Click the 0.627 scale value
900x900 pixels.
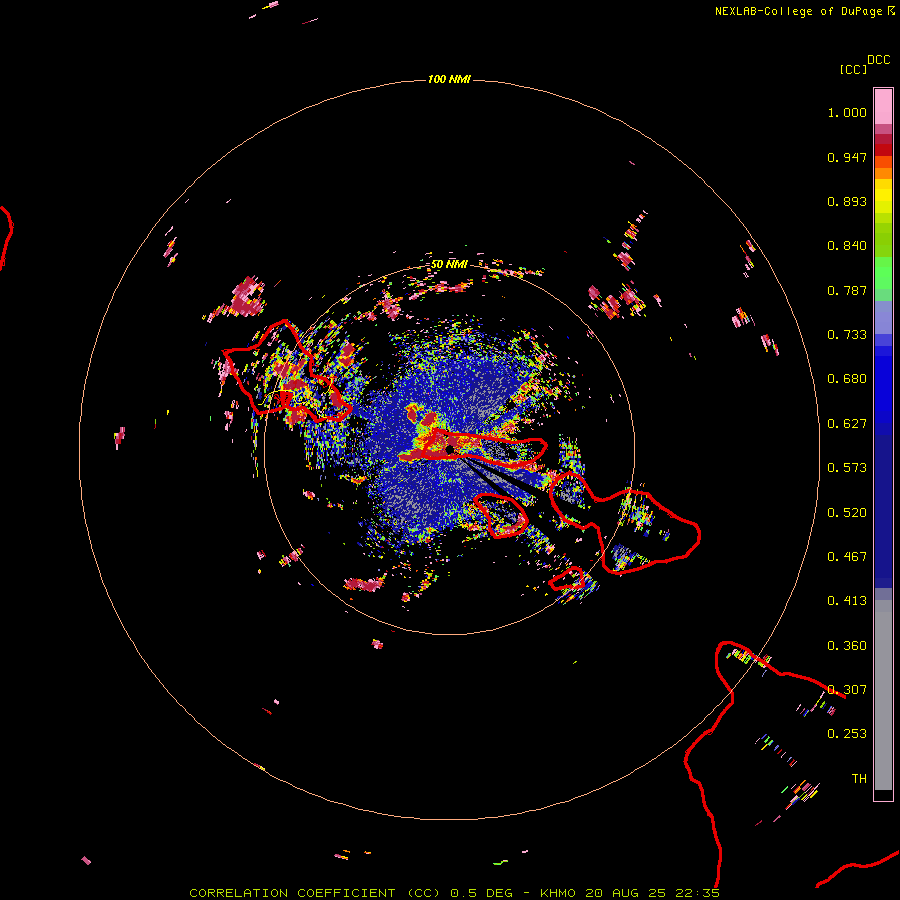(x=847, y=424)
